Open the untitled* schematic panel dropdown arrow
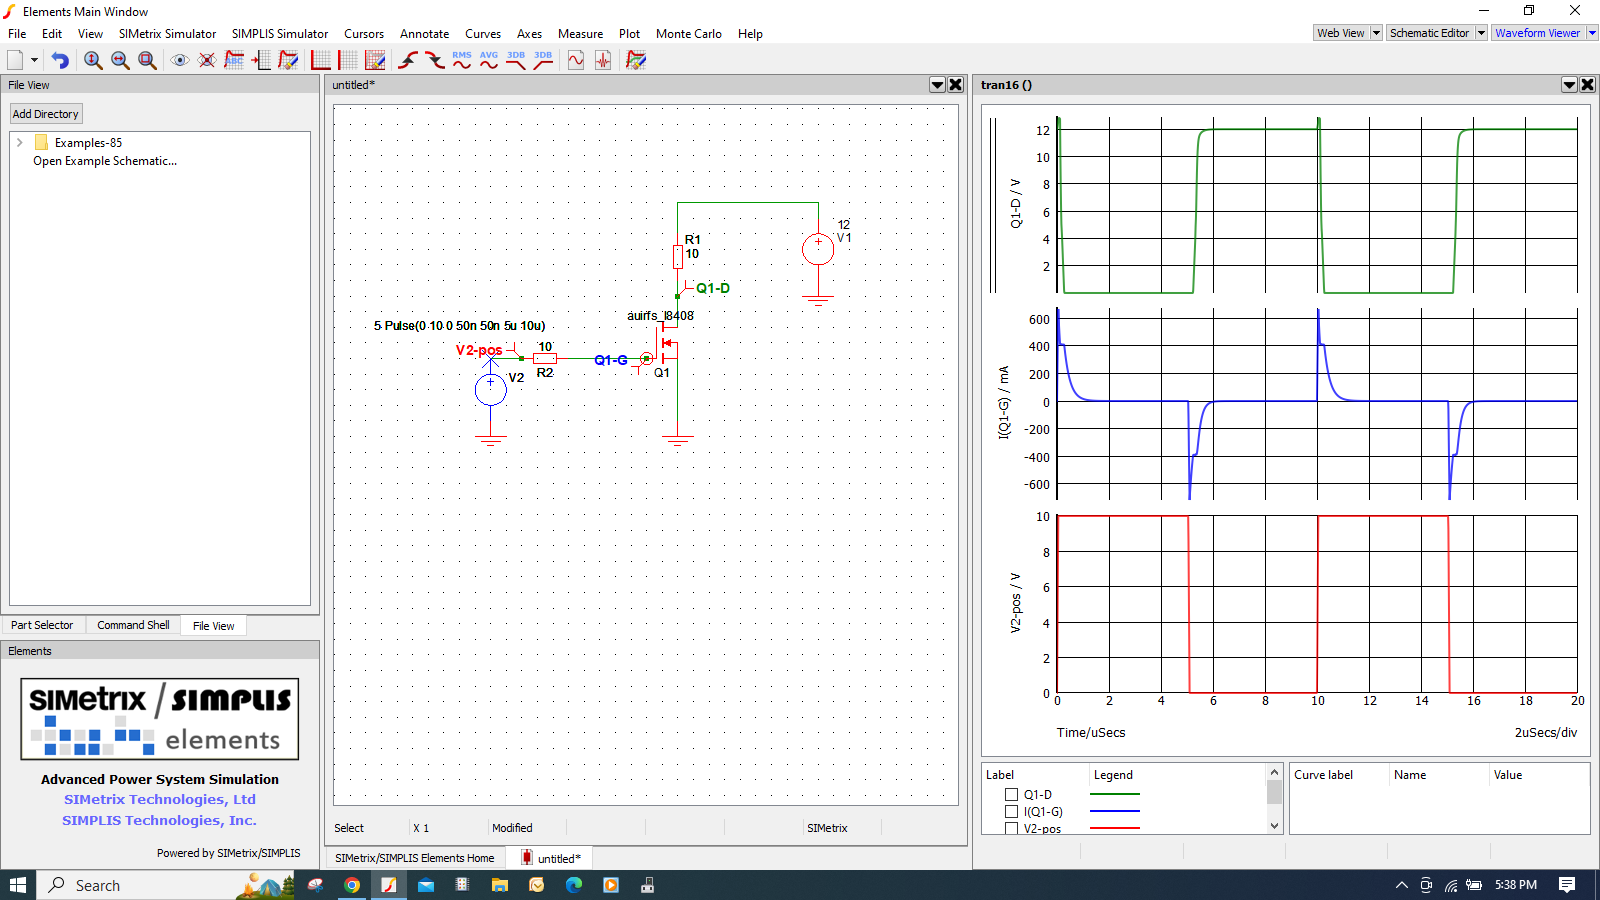The image size is (1600, 900). point(938,85)
